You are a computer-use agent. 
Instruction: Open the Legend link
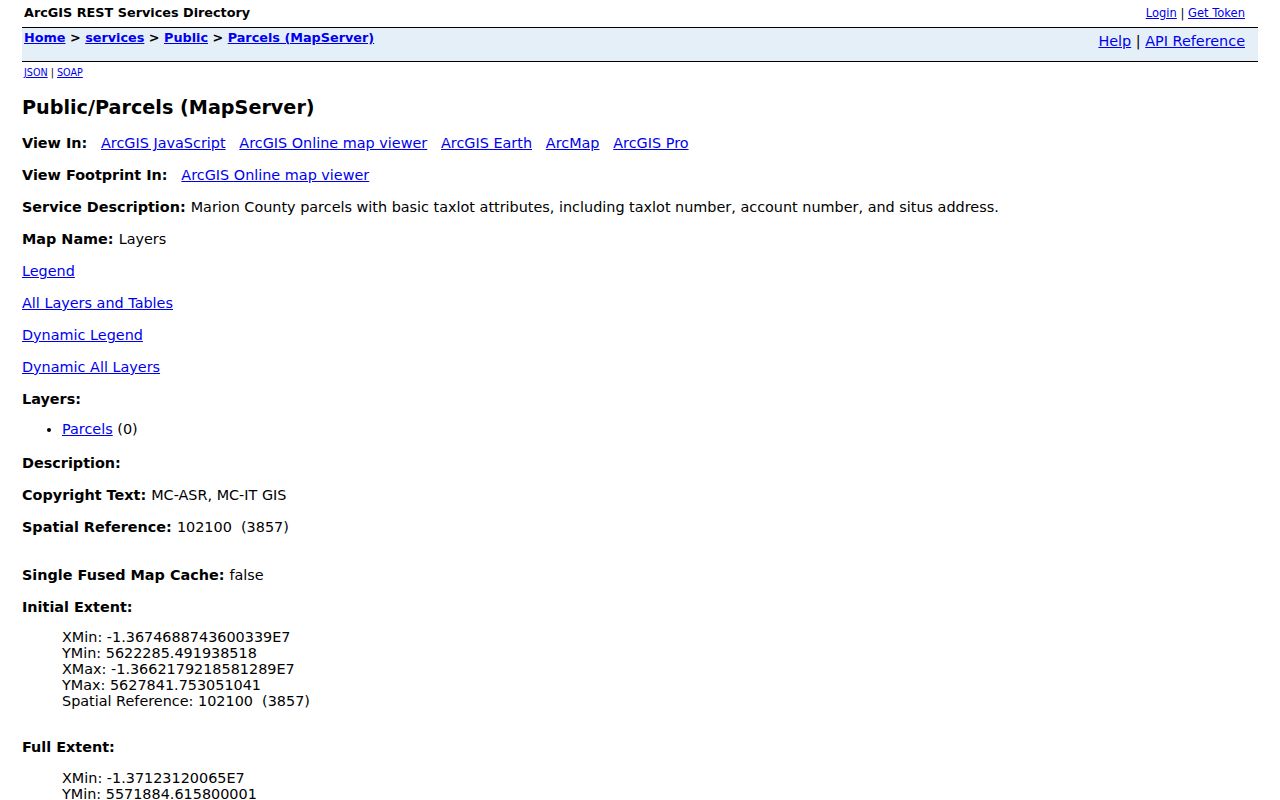(x=48, y=271)
